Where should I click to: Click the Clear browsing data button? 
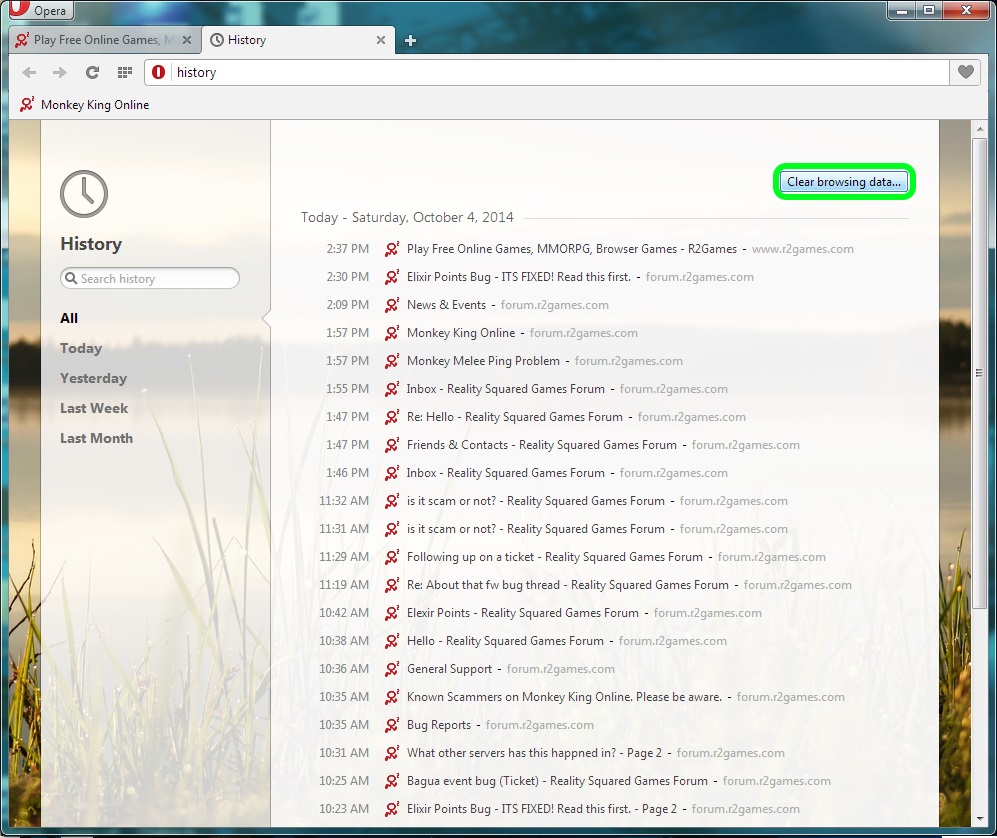[844, 182]
